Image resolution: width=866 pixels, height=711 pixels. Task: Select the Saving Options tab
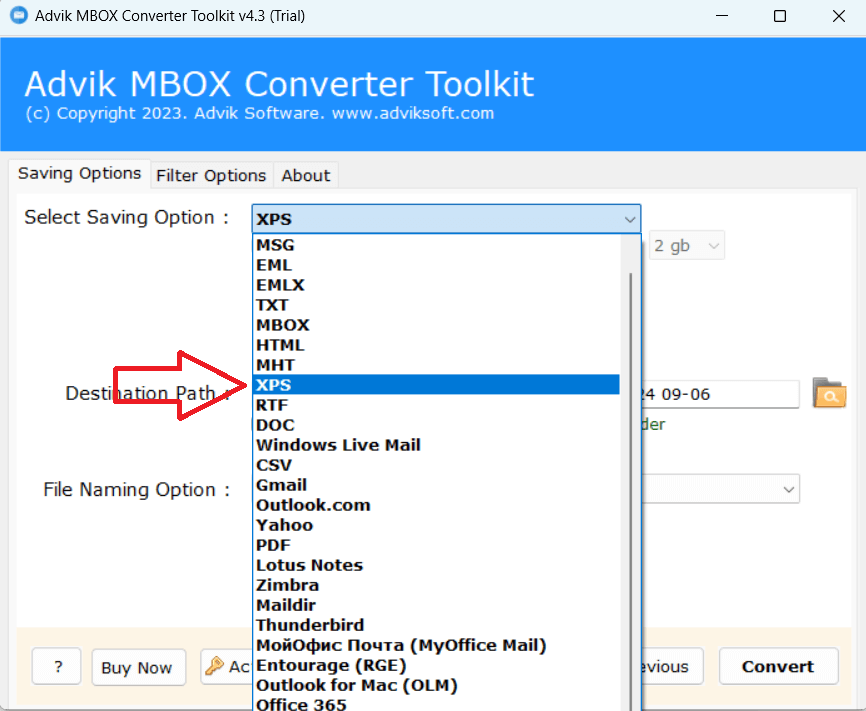point(80,173)
